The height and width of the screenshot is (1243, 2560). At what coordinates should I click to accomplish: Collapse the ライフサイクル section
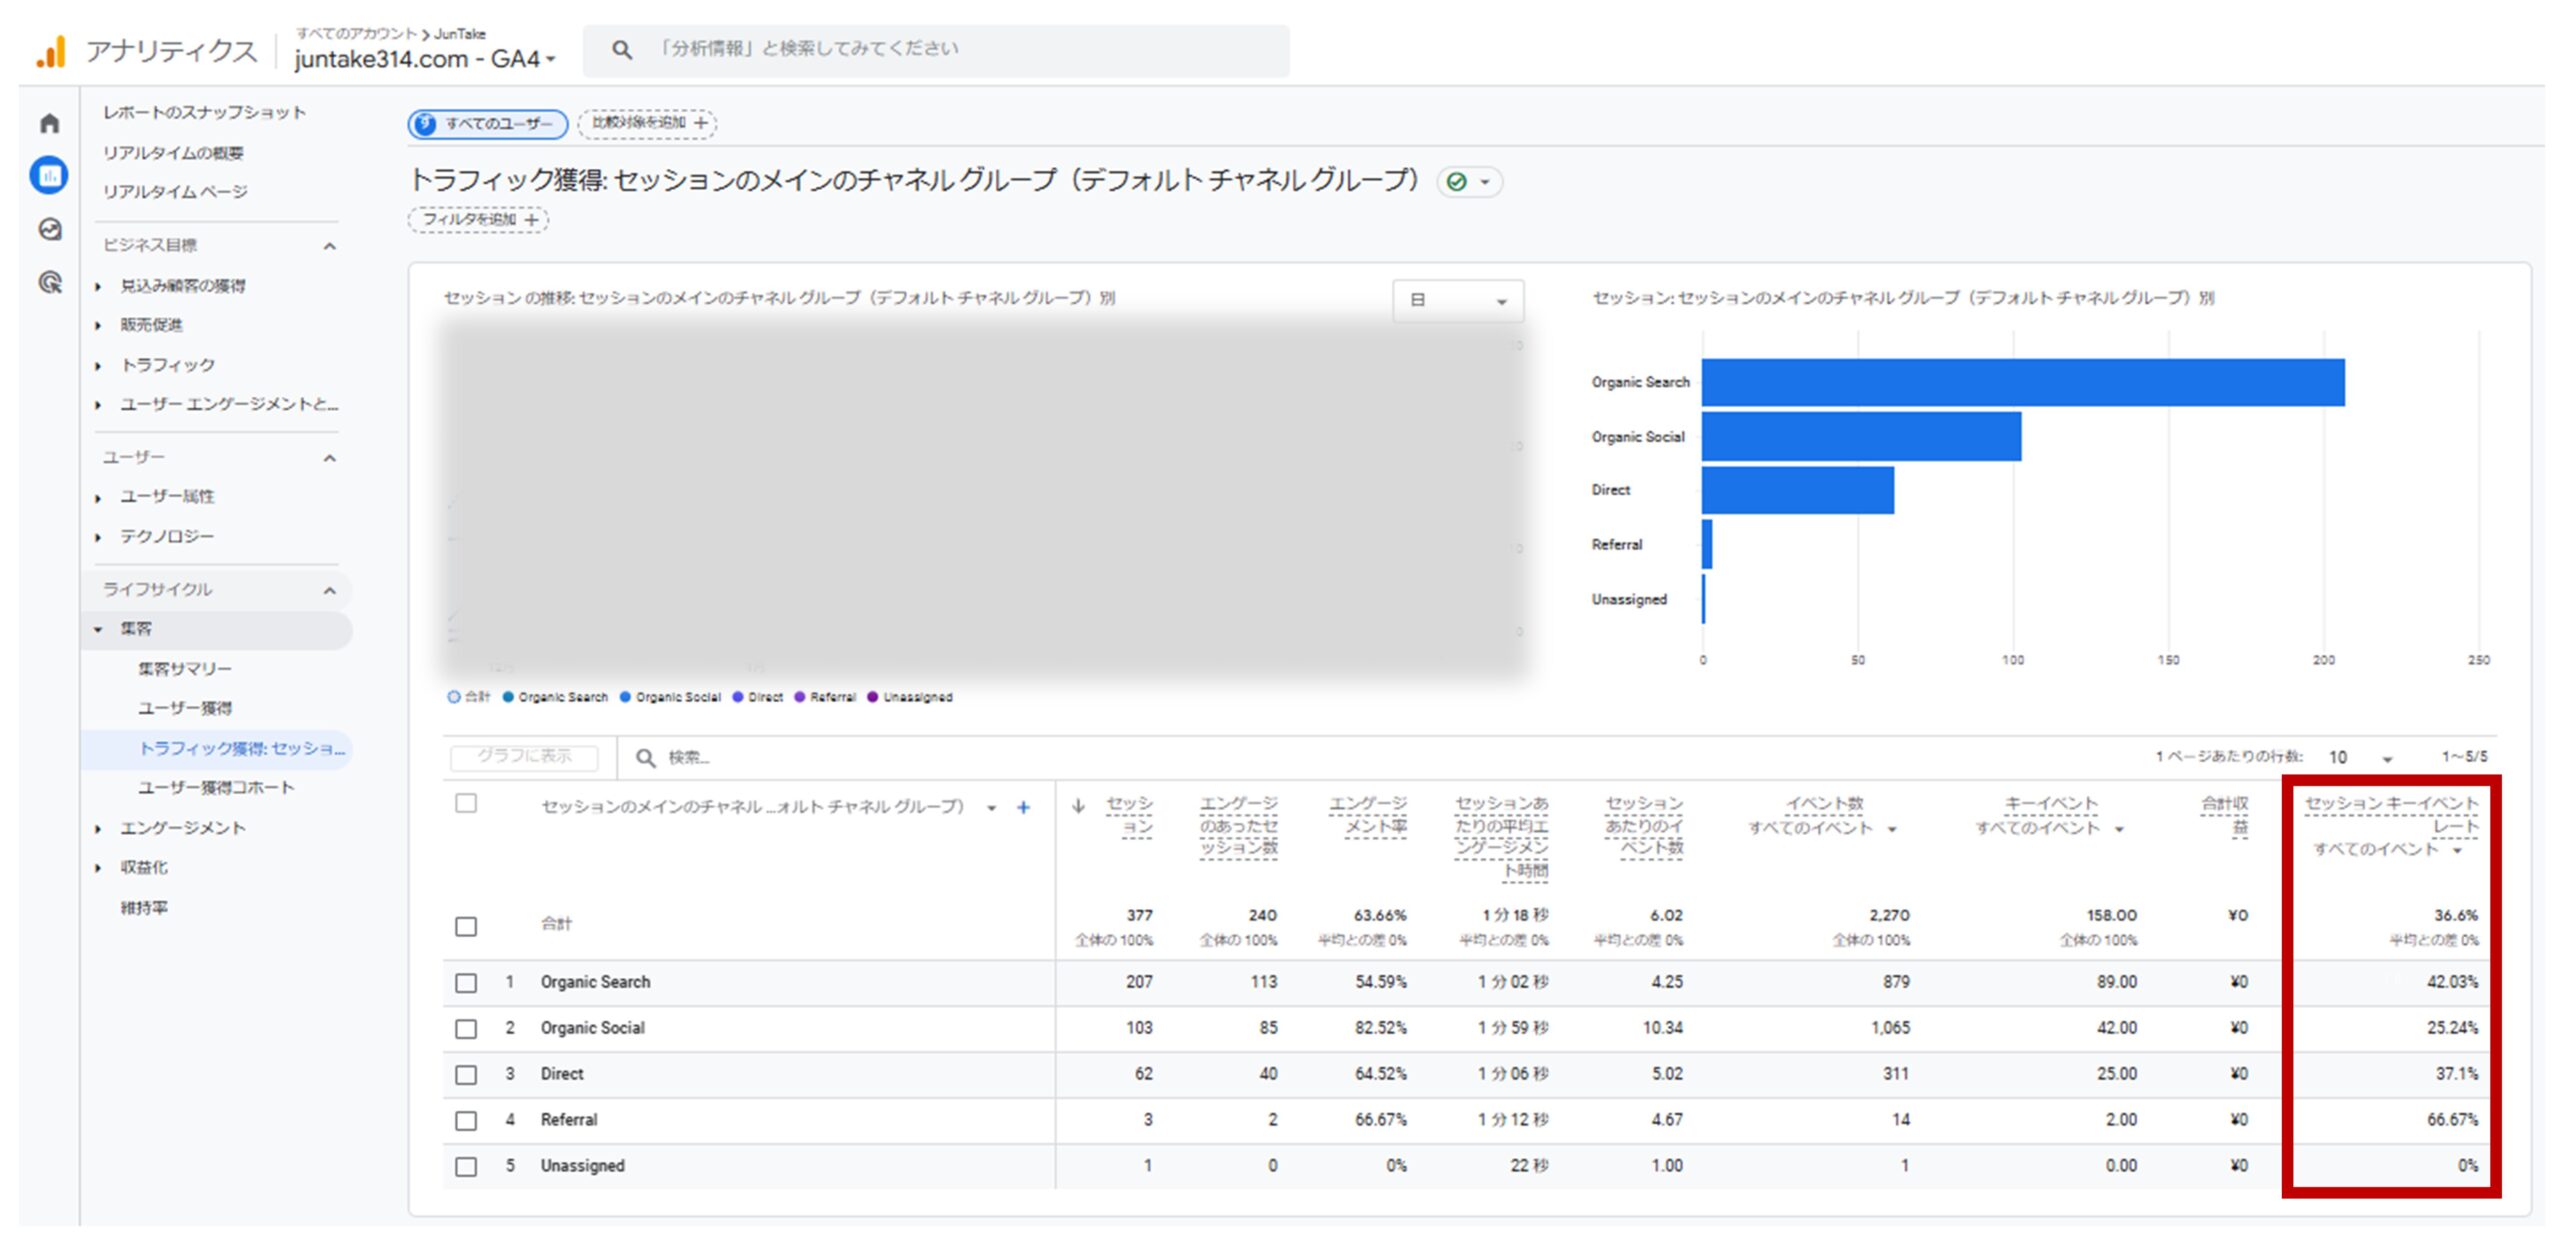pyautogui.click(x=330, y=590)
